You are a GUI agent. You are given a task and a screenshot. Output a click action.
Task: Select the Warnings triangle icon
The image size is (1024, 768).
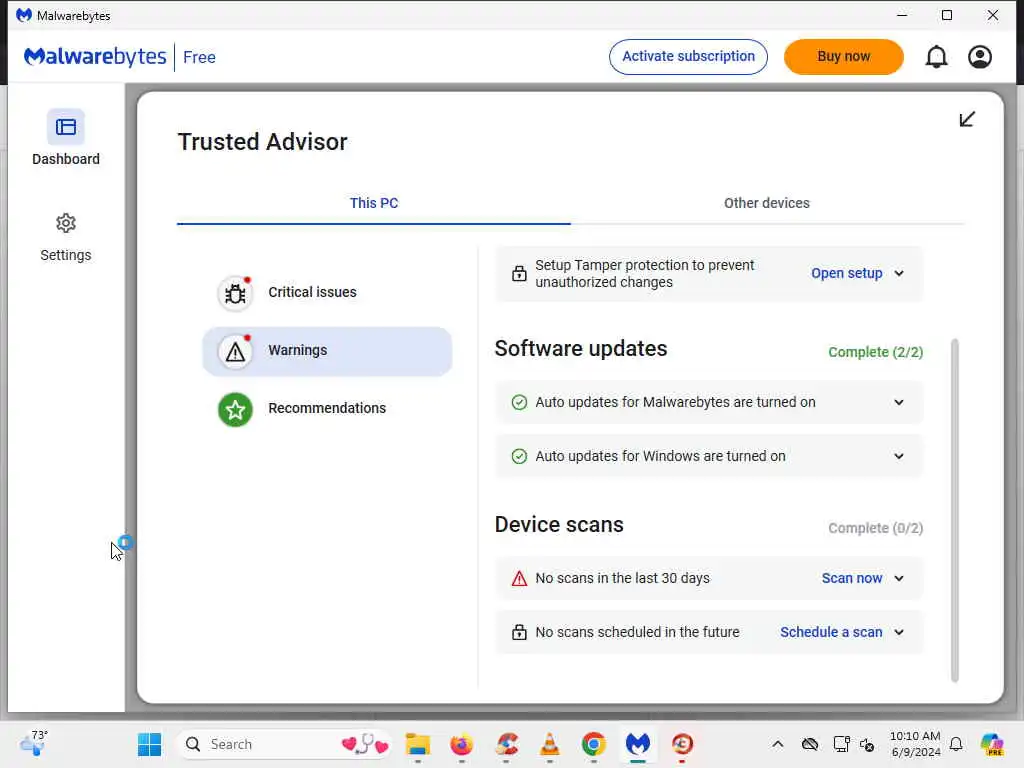click(x=235, y=352)
